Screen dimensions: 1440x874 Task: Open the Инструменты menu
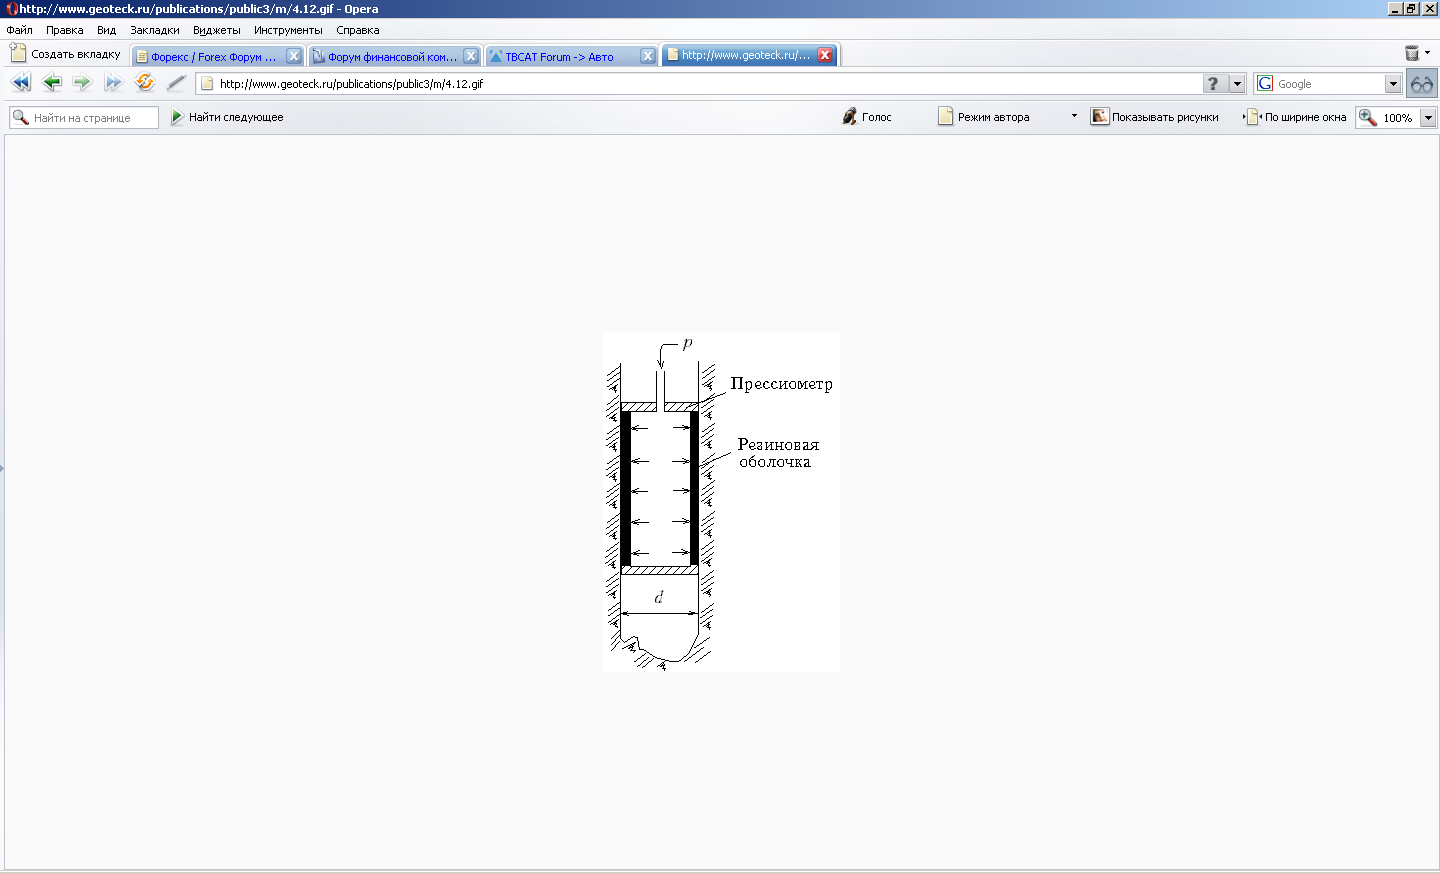point(288,30)
